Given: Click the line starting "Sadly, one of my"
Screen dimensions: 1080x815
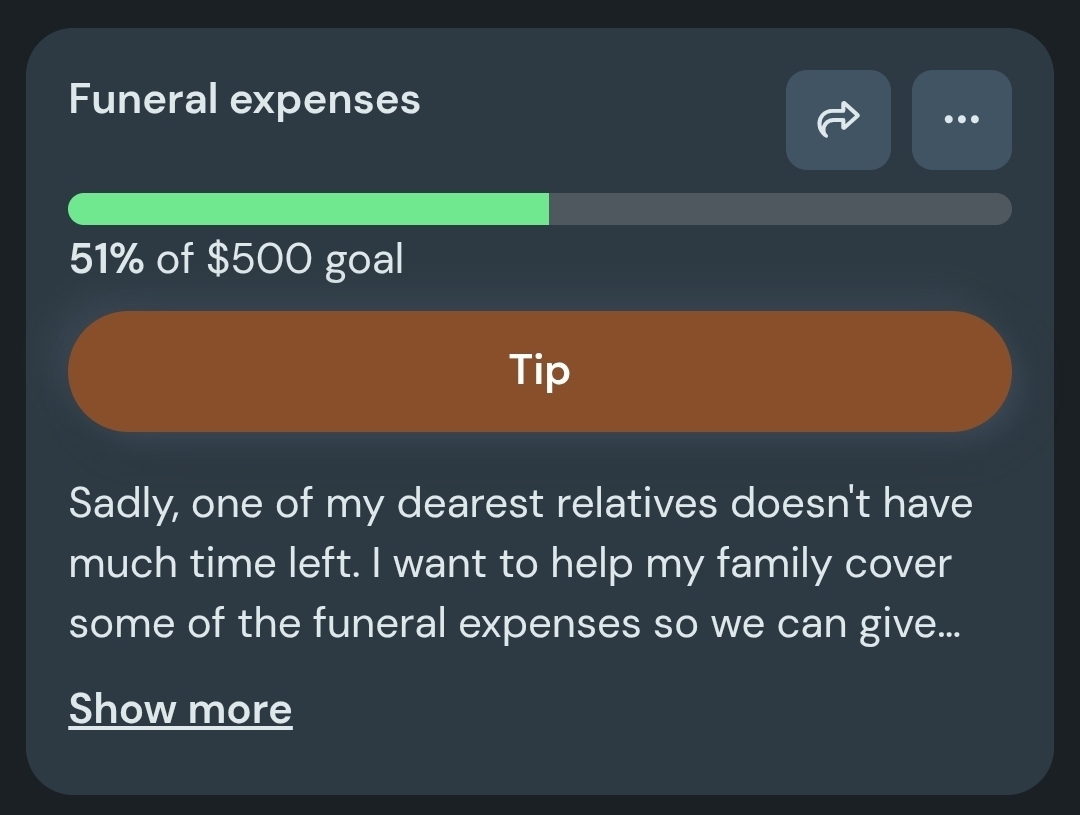Looking at the screenshot, I should (x=520, y=502).
